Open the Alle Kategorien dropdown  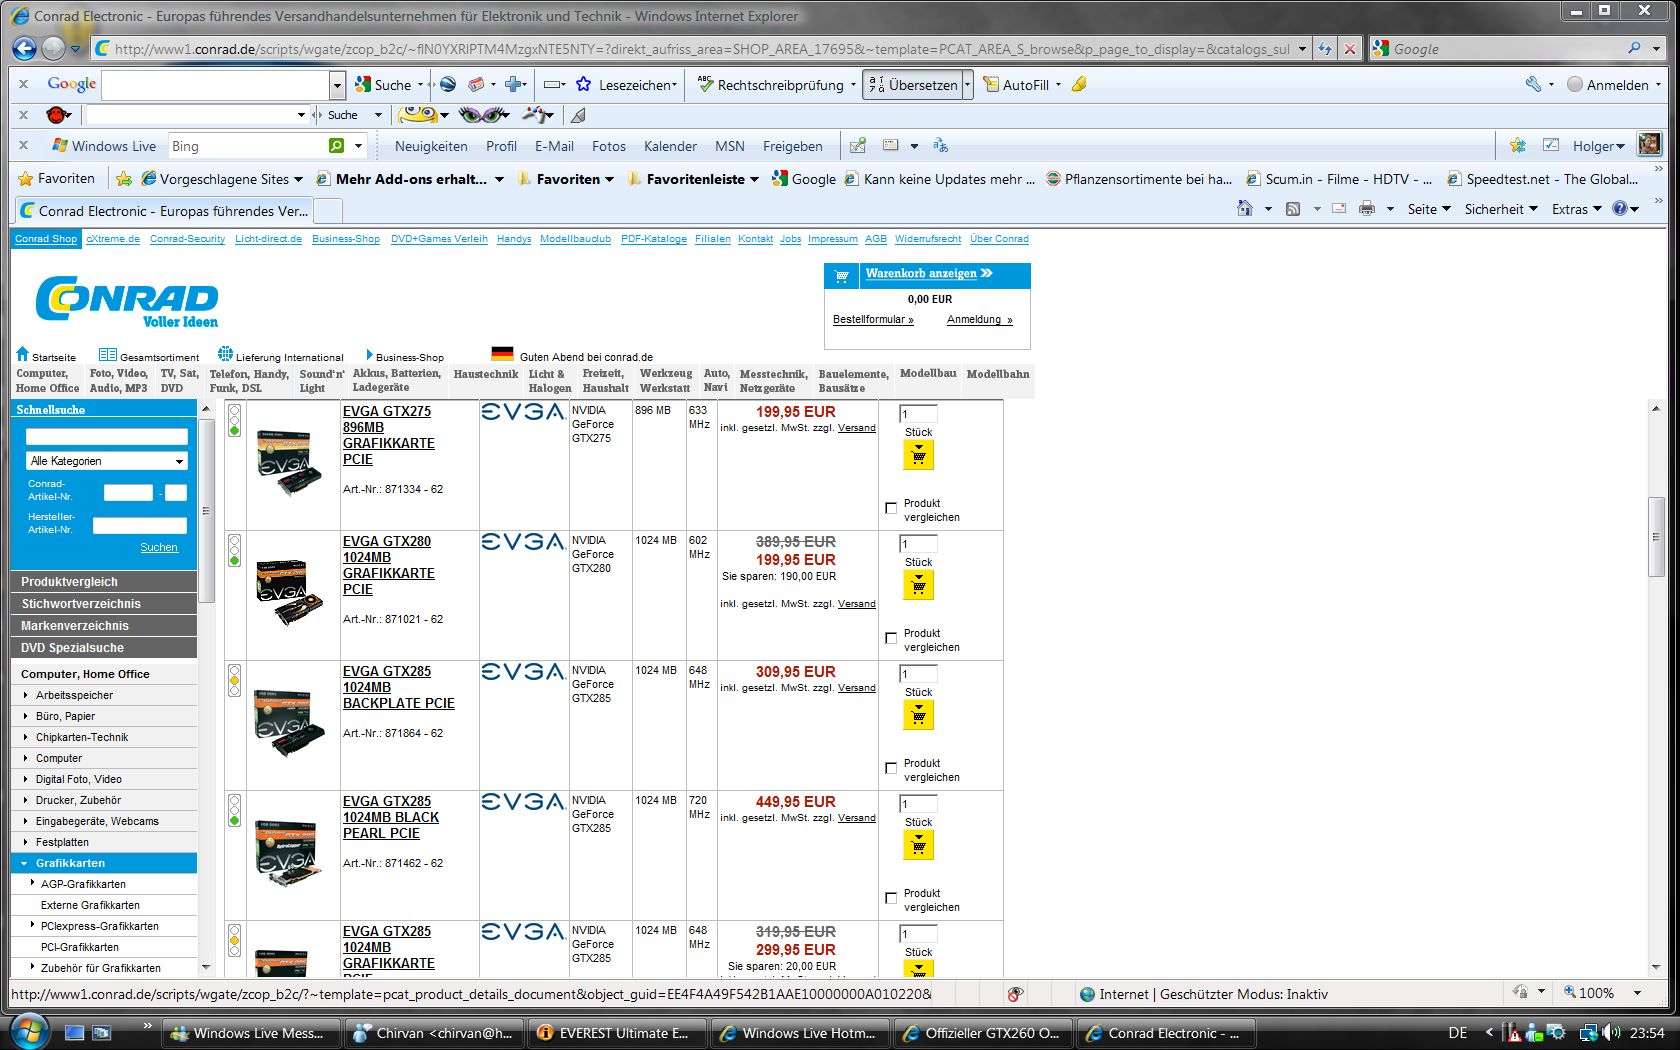coord(107,461)
